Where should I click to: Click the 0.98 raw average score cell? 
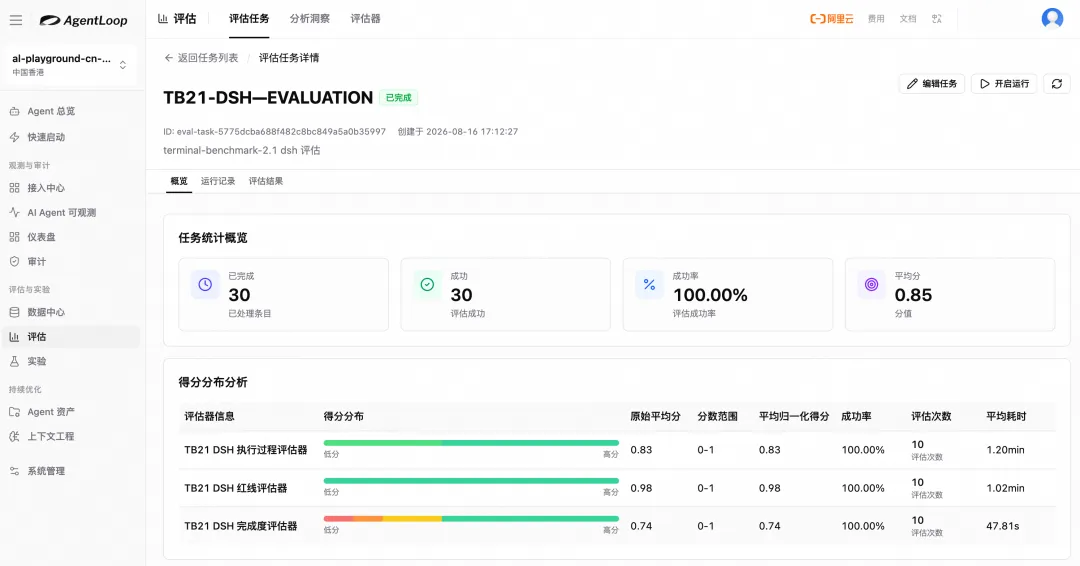click(641, 488)
